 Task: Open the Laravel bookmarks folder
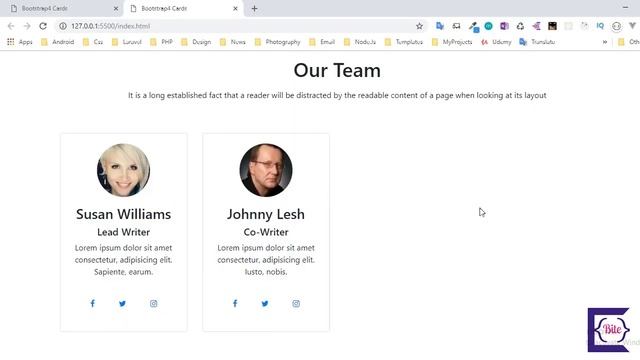(x=127, y=42)
